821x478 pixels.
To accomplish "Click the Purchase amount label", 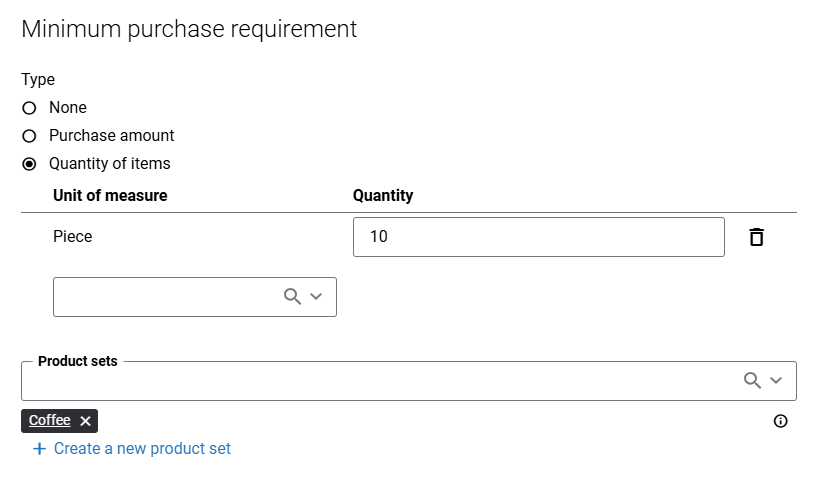I will [112, 136].
